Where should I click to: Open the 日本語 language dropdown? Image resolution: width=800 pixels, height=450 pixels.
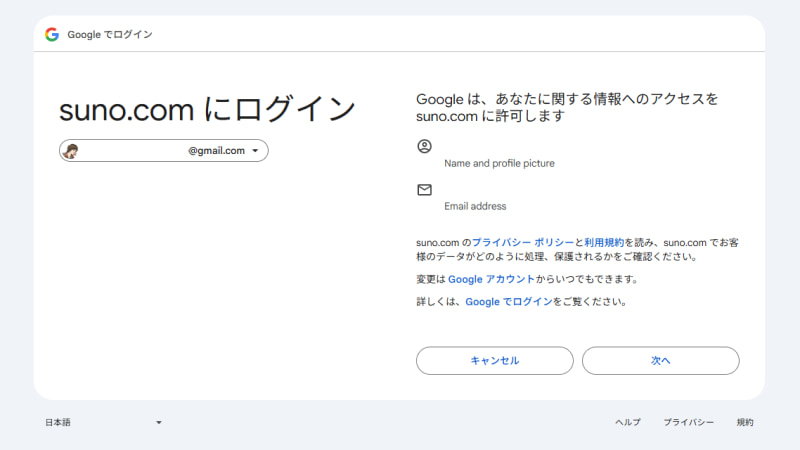(100, 422)
